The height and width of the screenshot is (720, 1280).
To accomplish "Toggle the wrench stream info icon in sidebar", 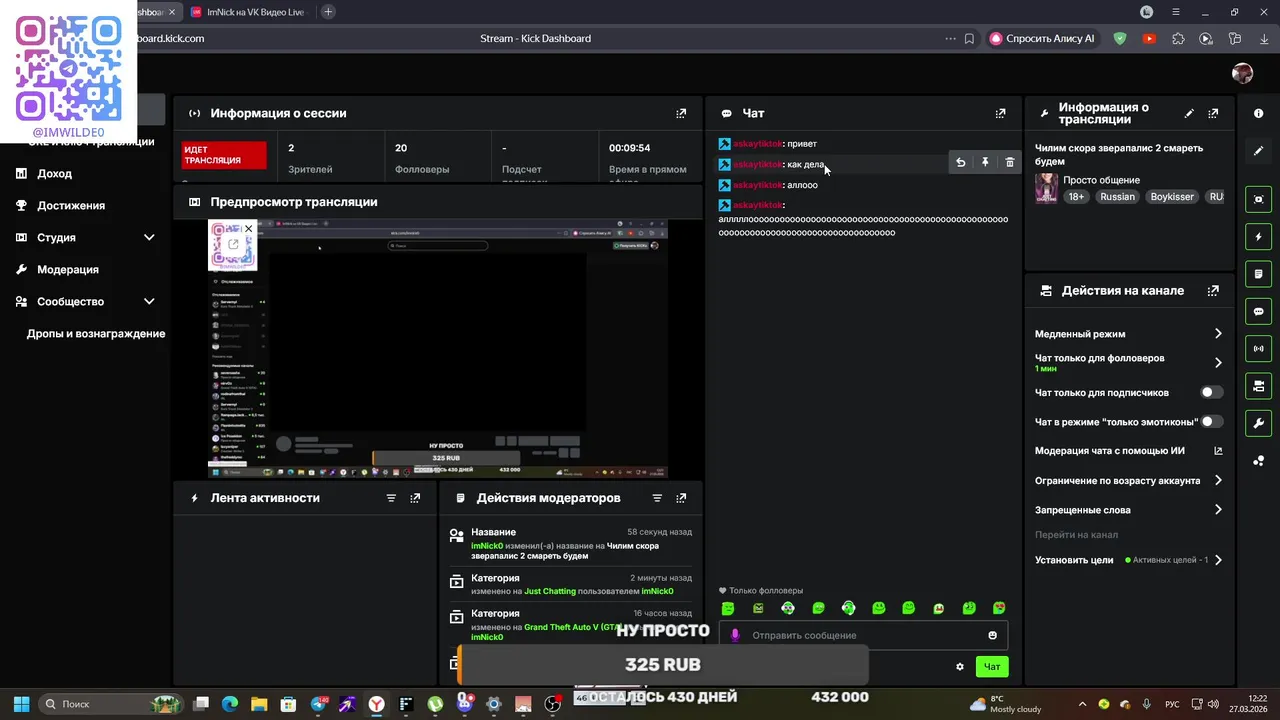I will pos(1259,423).
